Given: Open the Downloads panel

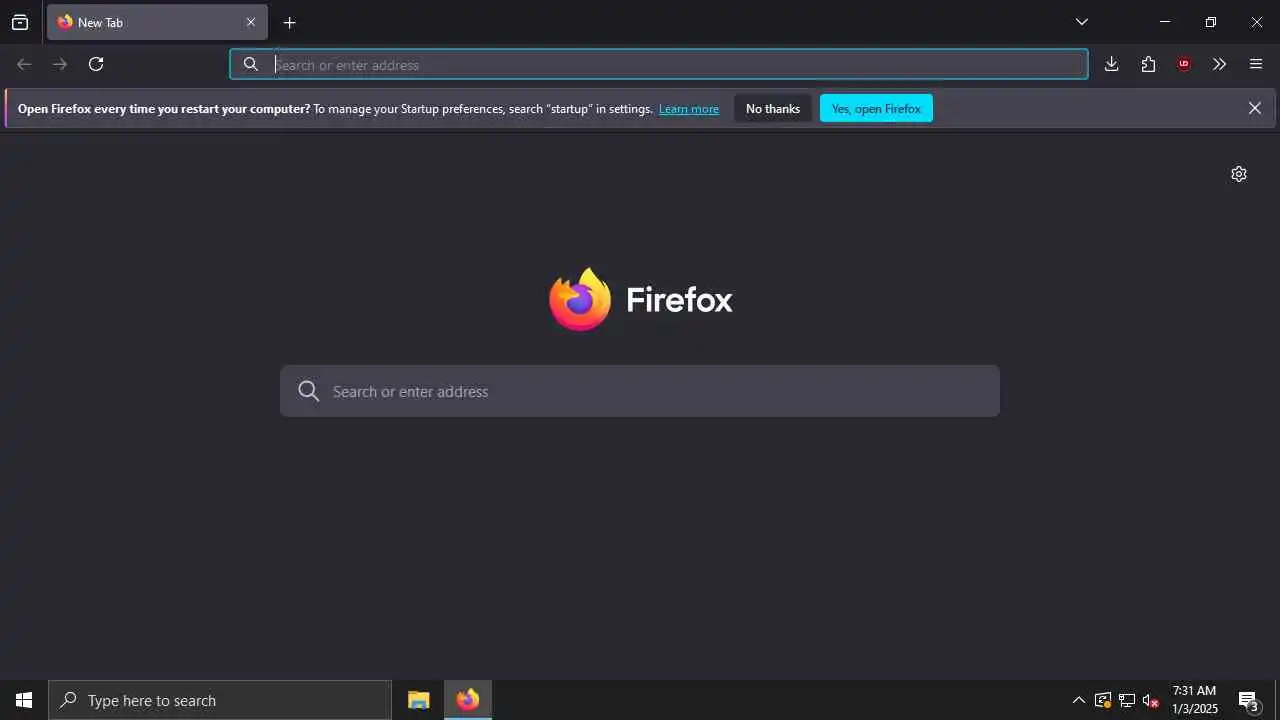Looking at the screenshot, I should point(1111,64).
